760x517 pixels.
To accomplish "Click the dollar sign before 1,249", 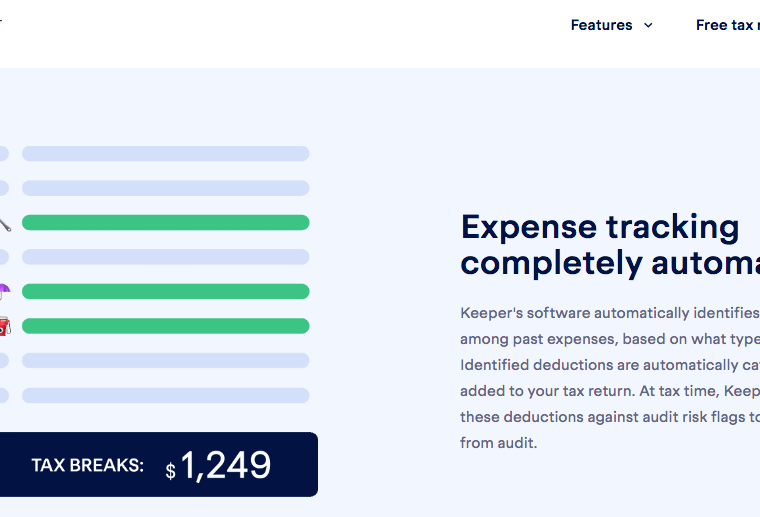I will [x=171, y=470].
